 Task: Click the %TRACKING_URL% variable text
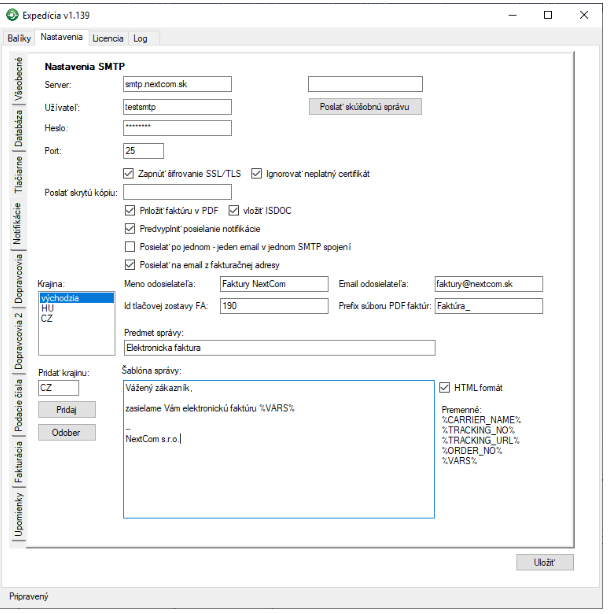[481, 440]
